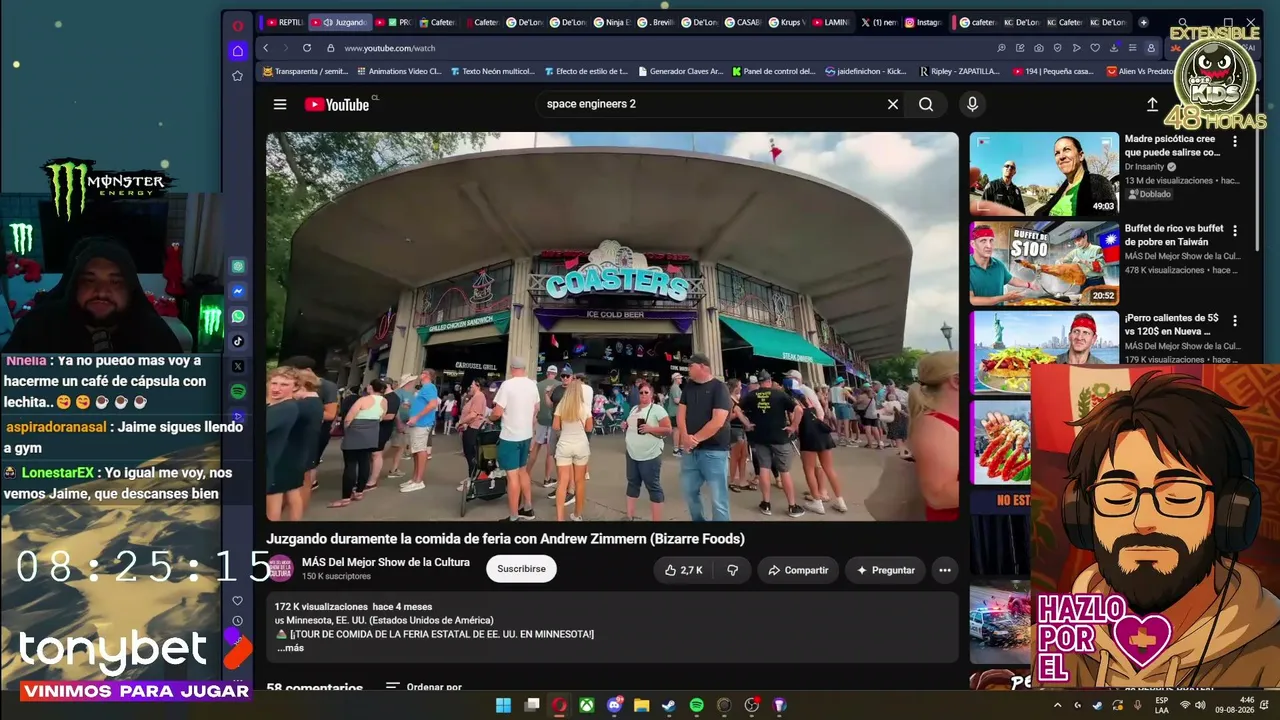1280x720 pixels.
Task: Switch to the Krups browser tab
Action: 786,22
